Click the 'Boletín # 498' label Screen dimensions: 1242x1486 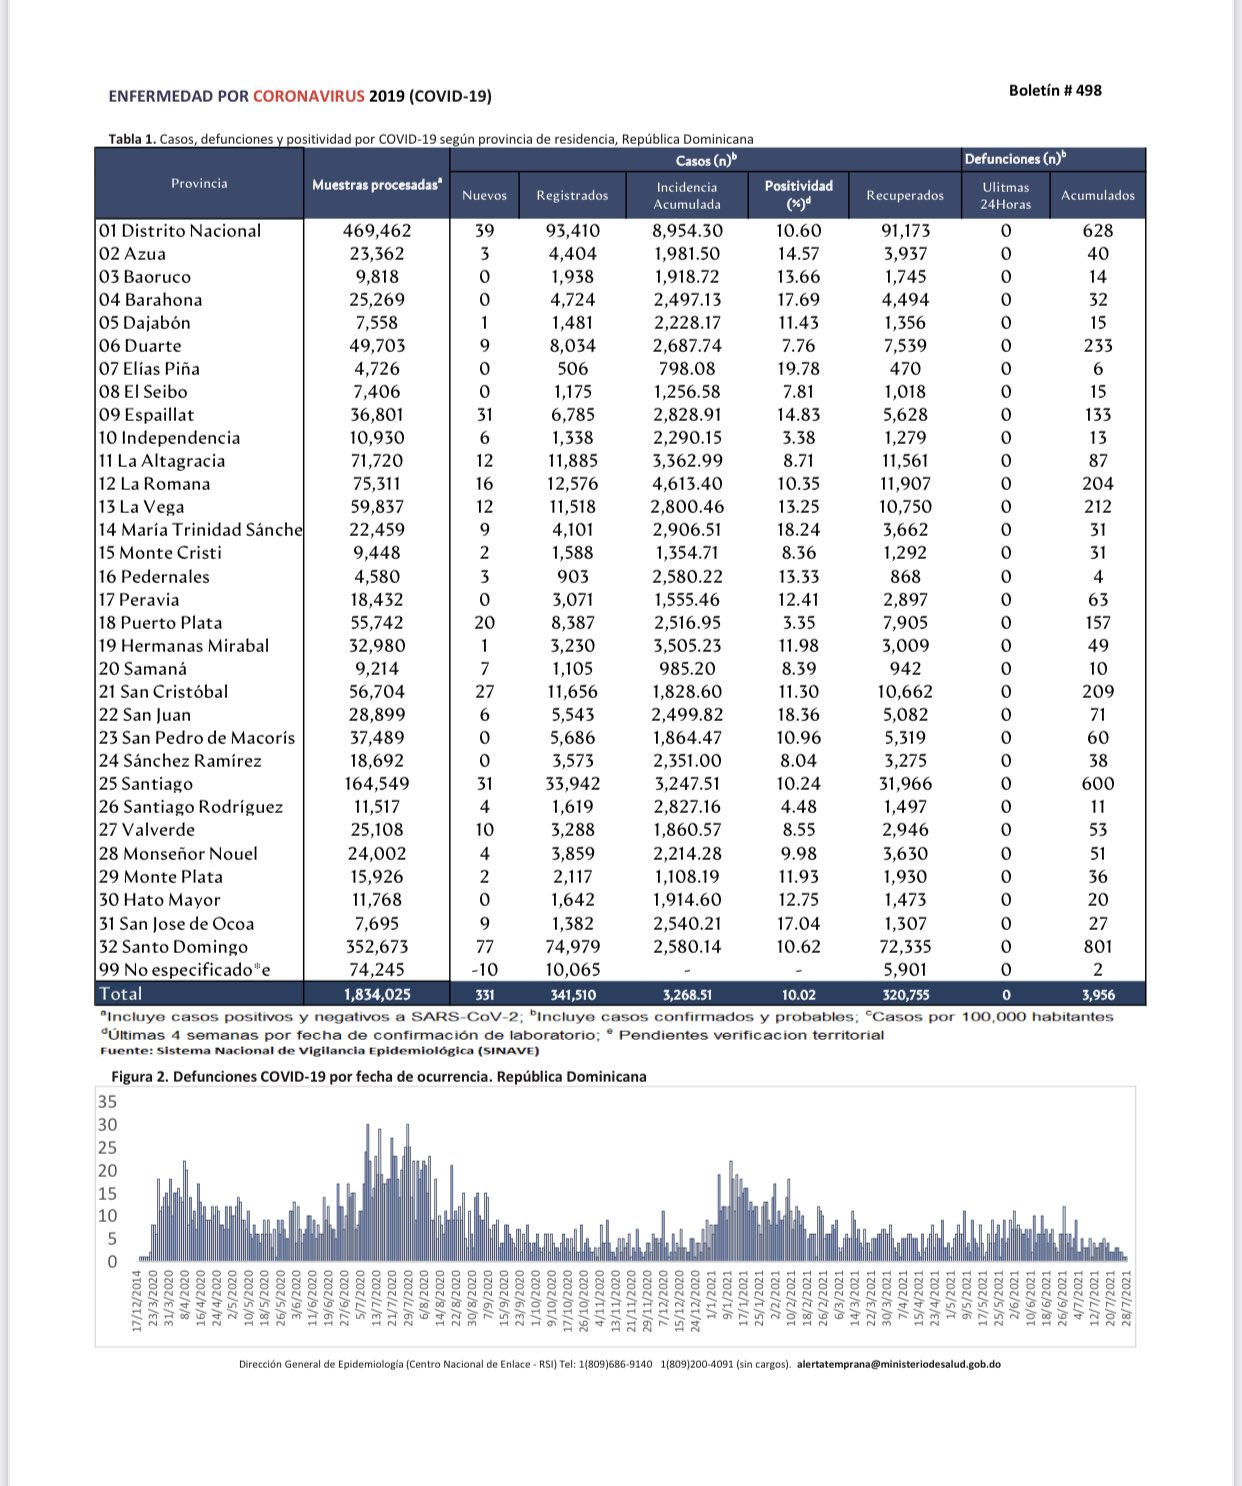pyautogui.click(x=1055, y=90)
